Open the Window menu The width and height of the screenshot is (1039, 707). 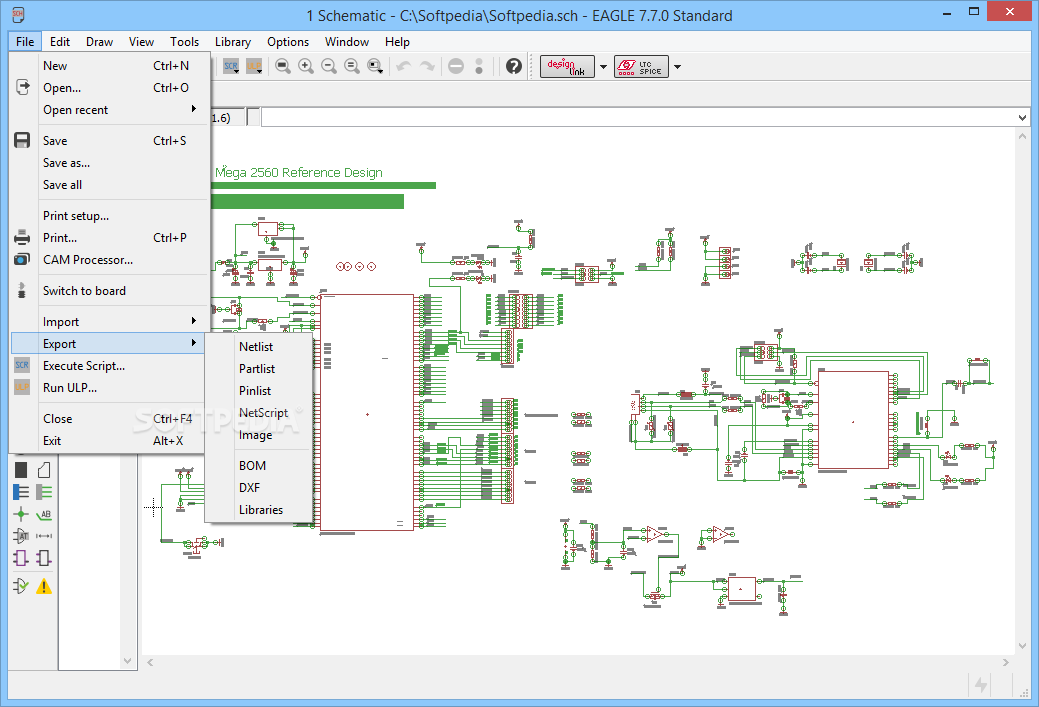[x=347, y=42]
